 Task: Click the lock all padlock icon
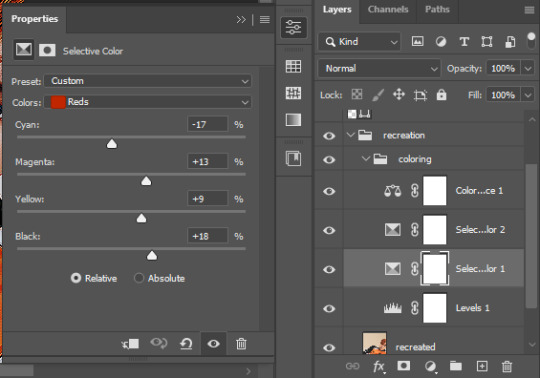(x=441, y=94)
